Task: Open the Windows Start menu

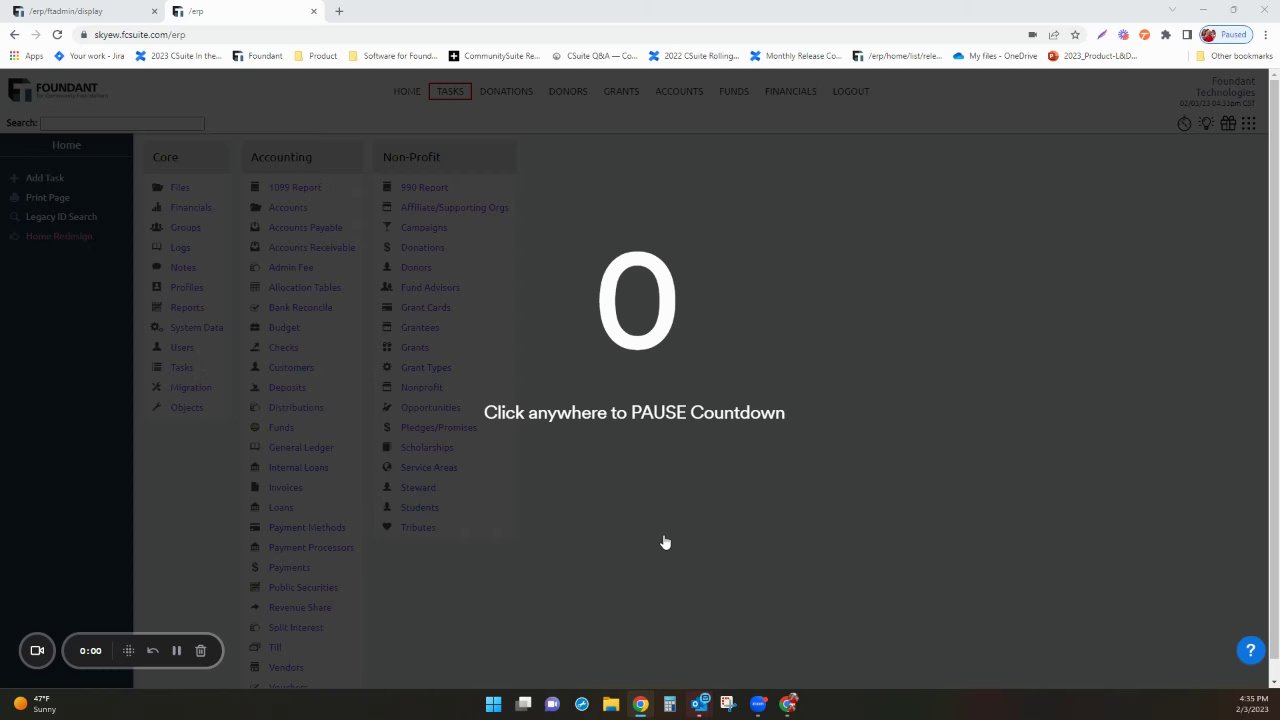Action: pyautogui.click(x=493, y=704)
